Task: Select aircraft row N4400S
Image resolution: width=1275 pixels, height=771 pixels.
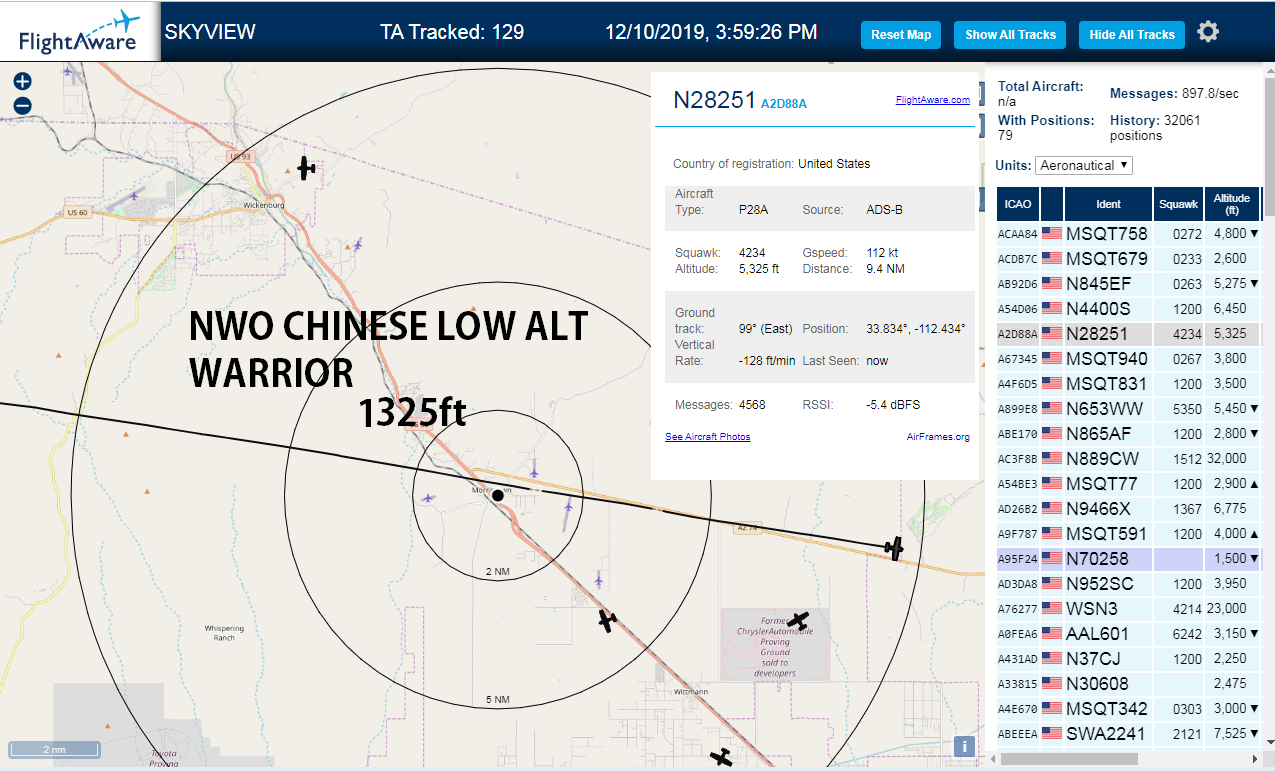Action: (x=1129, y=309)
